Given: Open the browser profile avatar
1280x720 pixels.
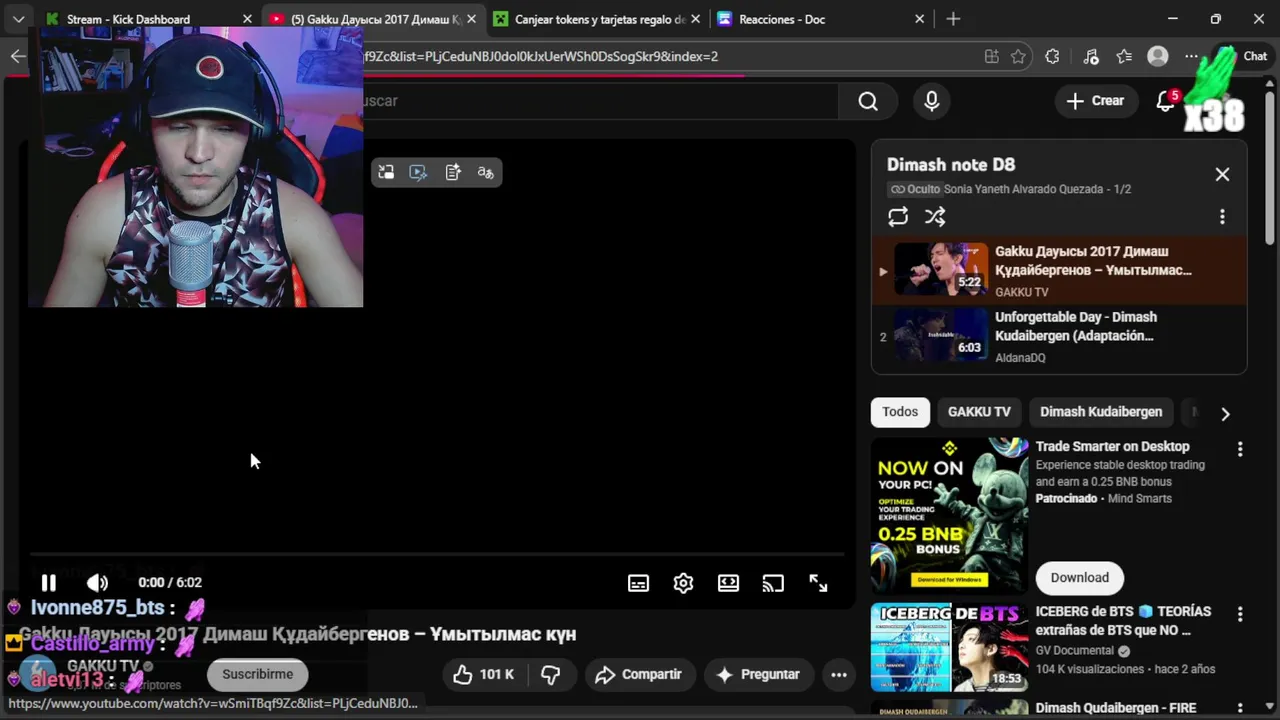Looking at the screenshot, I should [1158, 57].
